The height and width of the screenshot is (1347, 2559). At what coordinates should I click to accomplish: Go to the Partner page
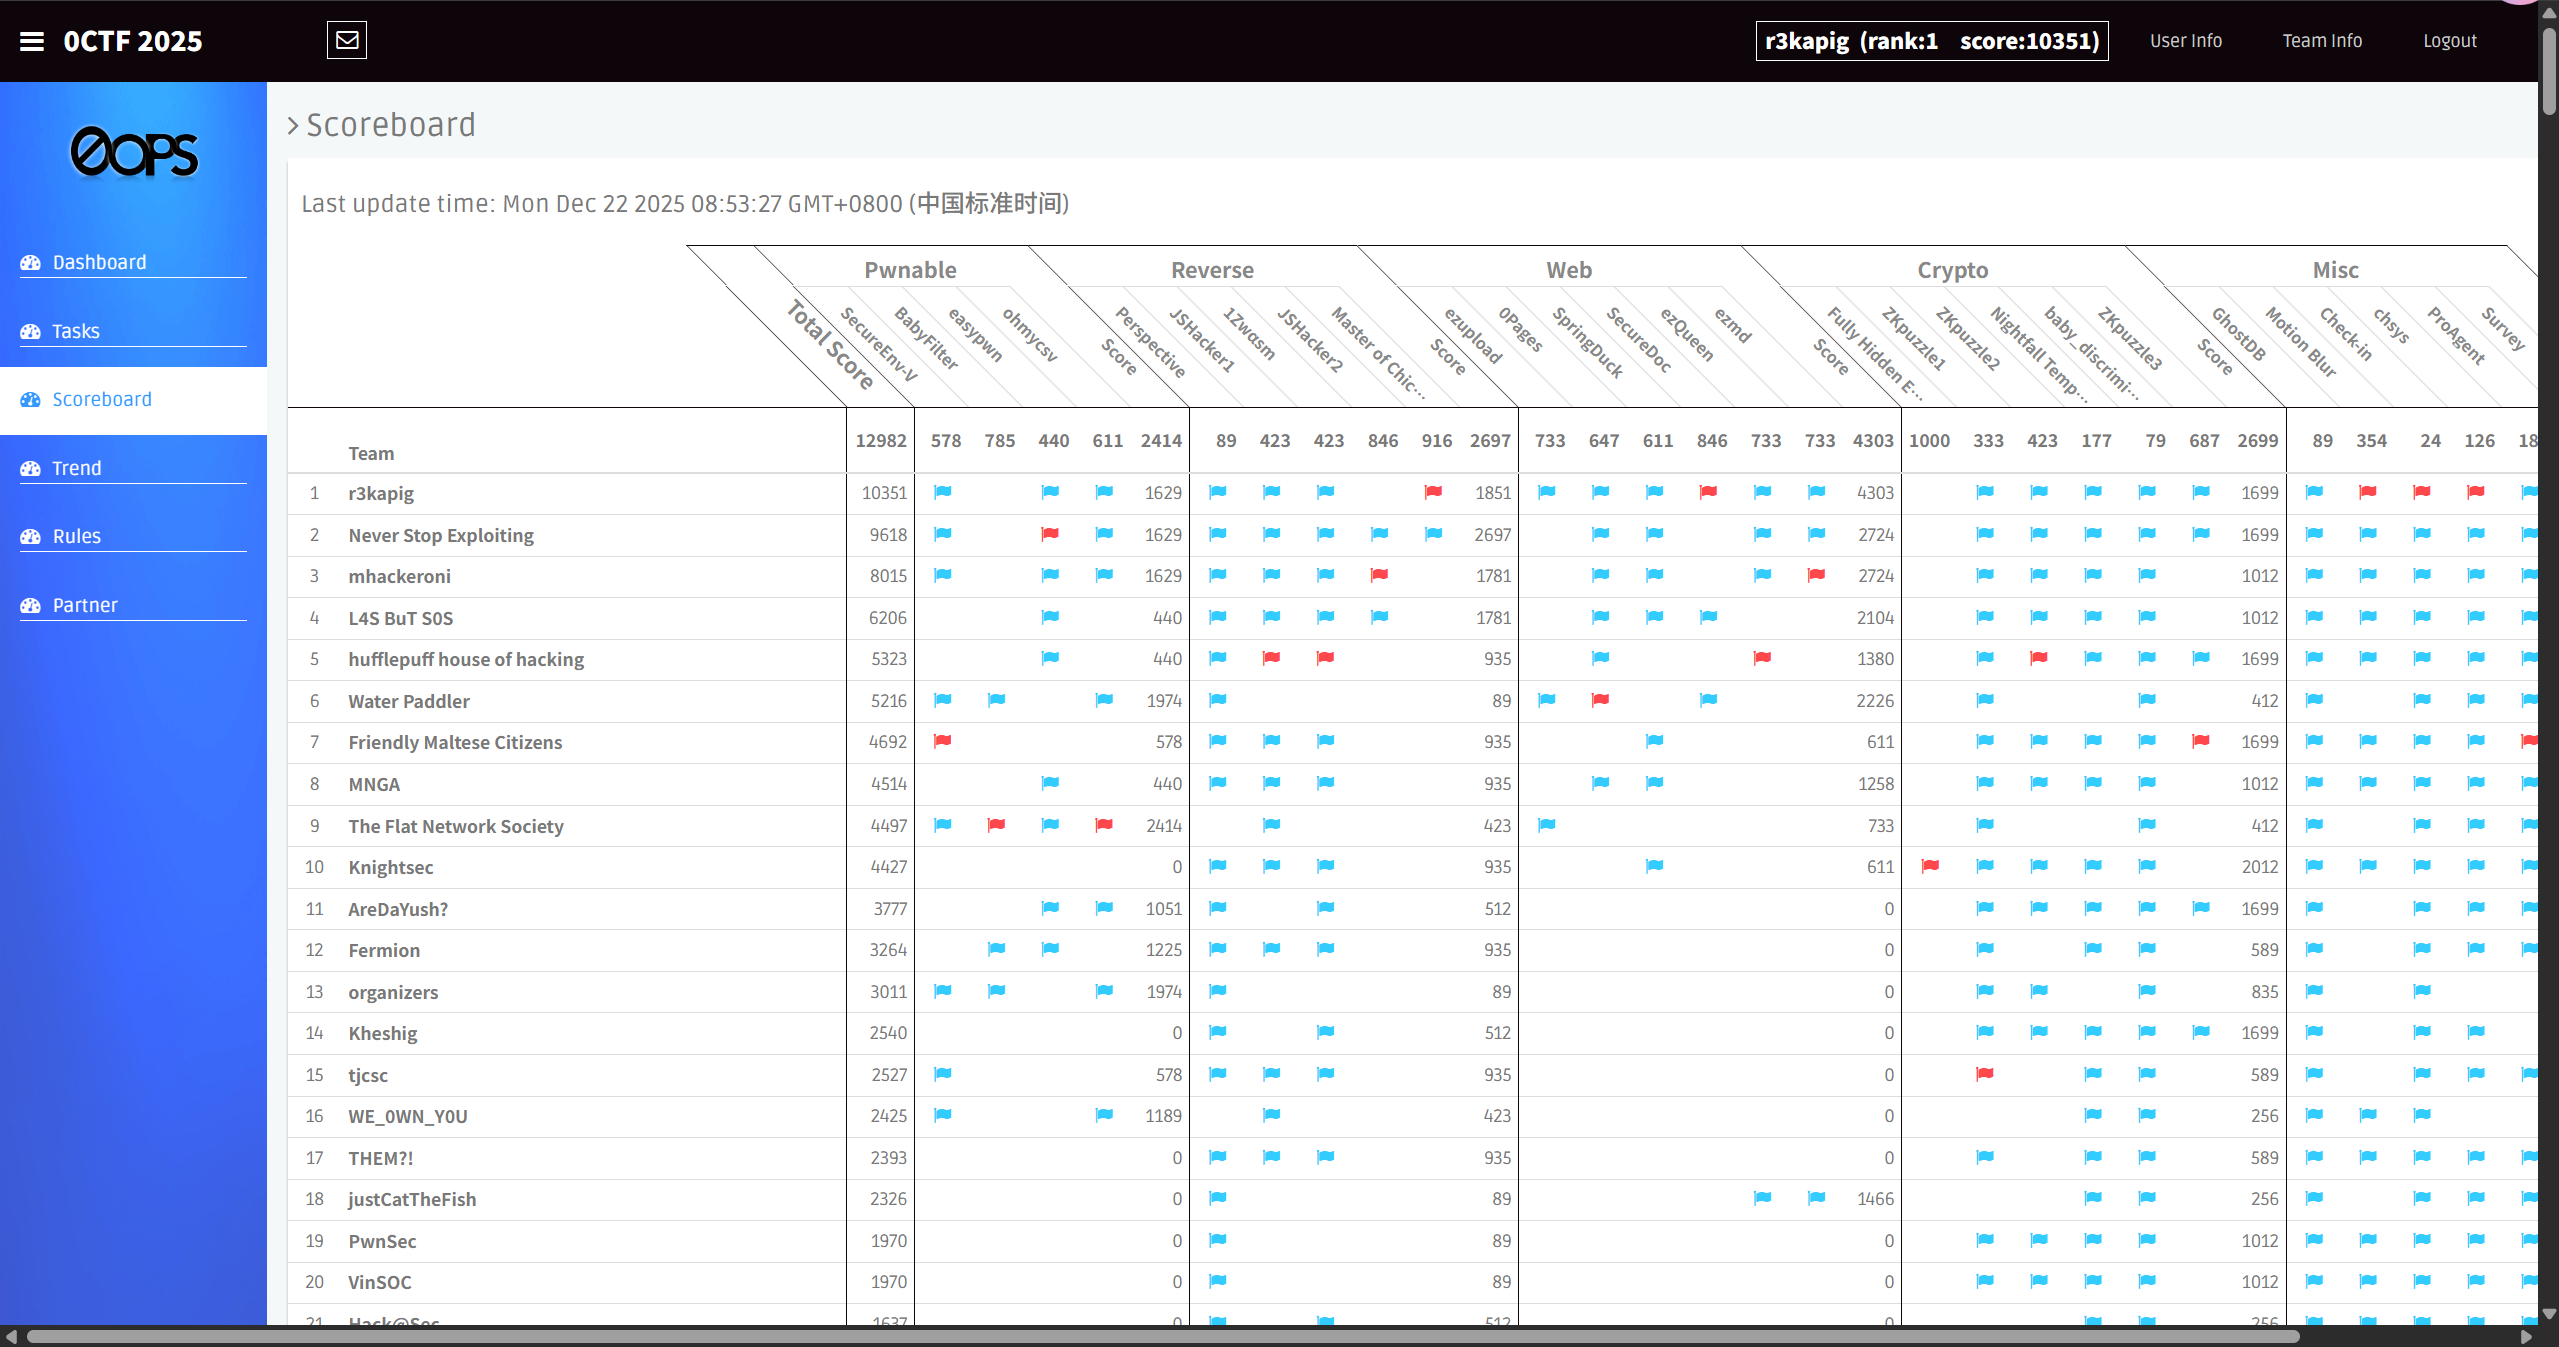[85, 605]
